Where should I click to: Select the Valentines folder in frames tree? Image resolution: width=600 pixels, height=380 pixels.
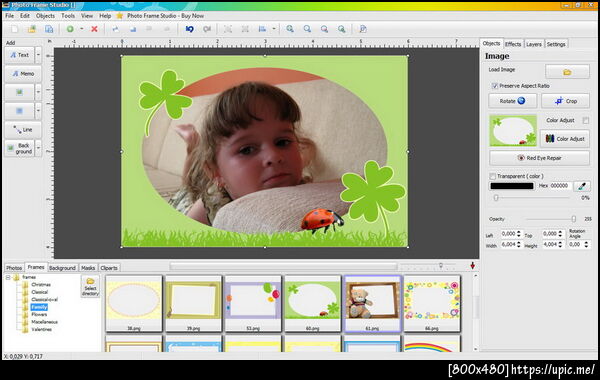(41, 329)
